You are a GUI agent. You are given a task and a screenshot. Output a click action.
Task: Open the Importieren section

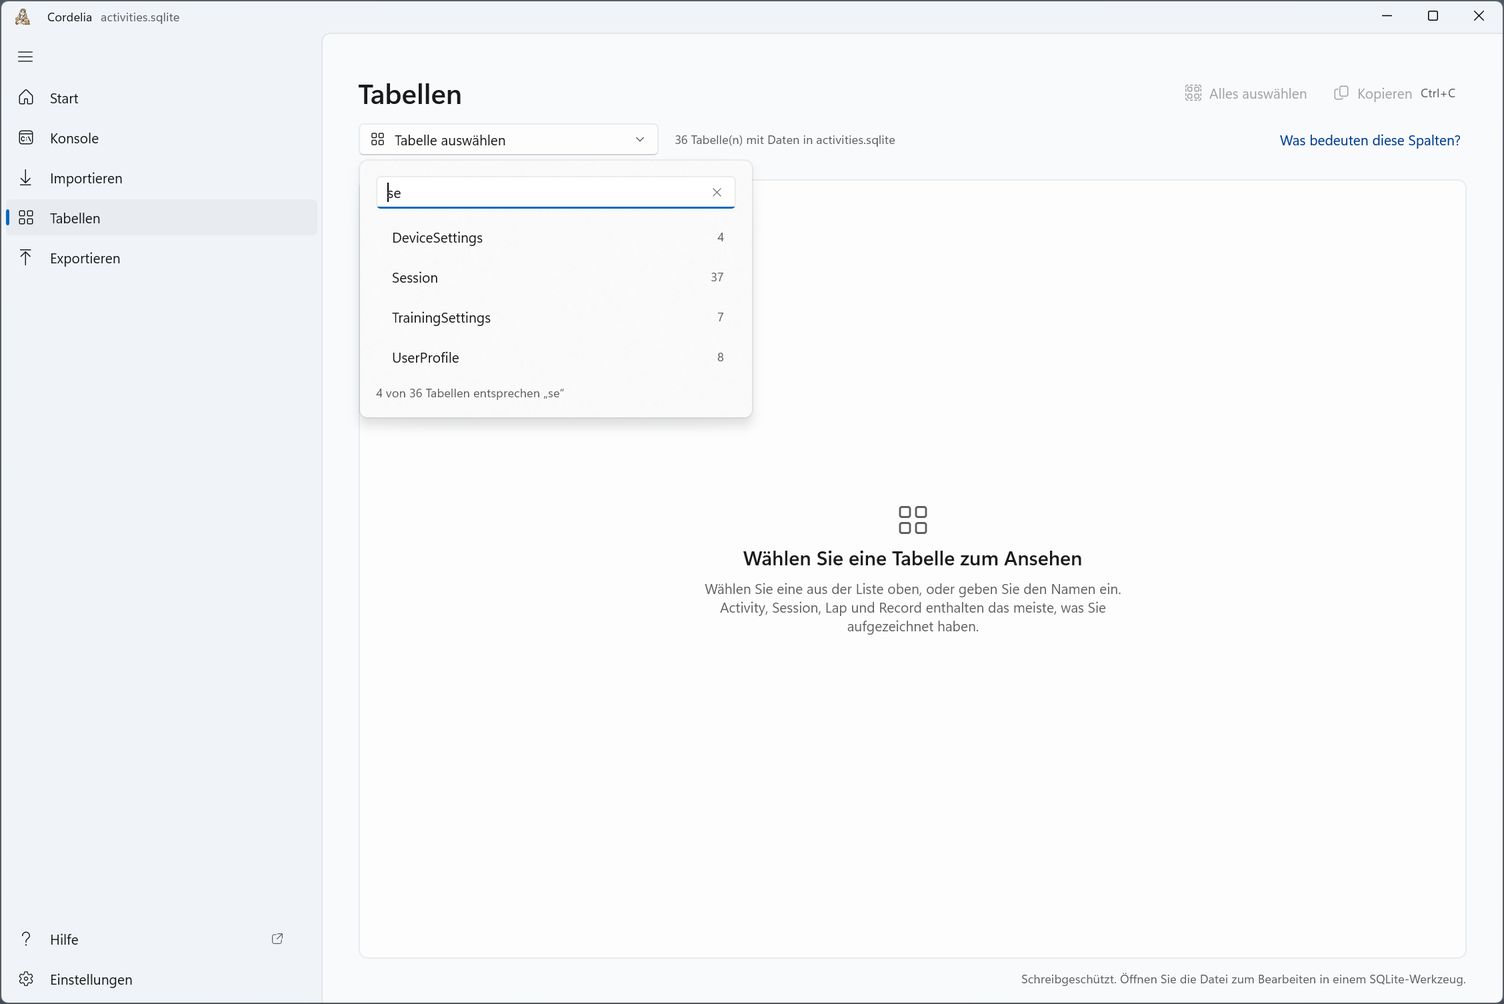pyautogui.click(x=161, y=177)
